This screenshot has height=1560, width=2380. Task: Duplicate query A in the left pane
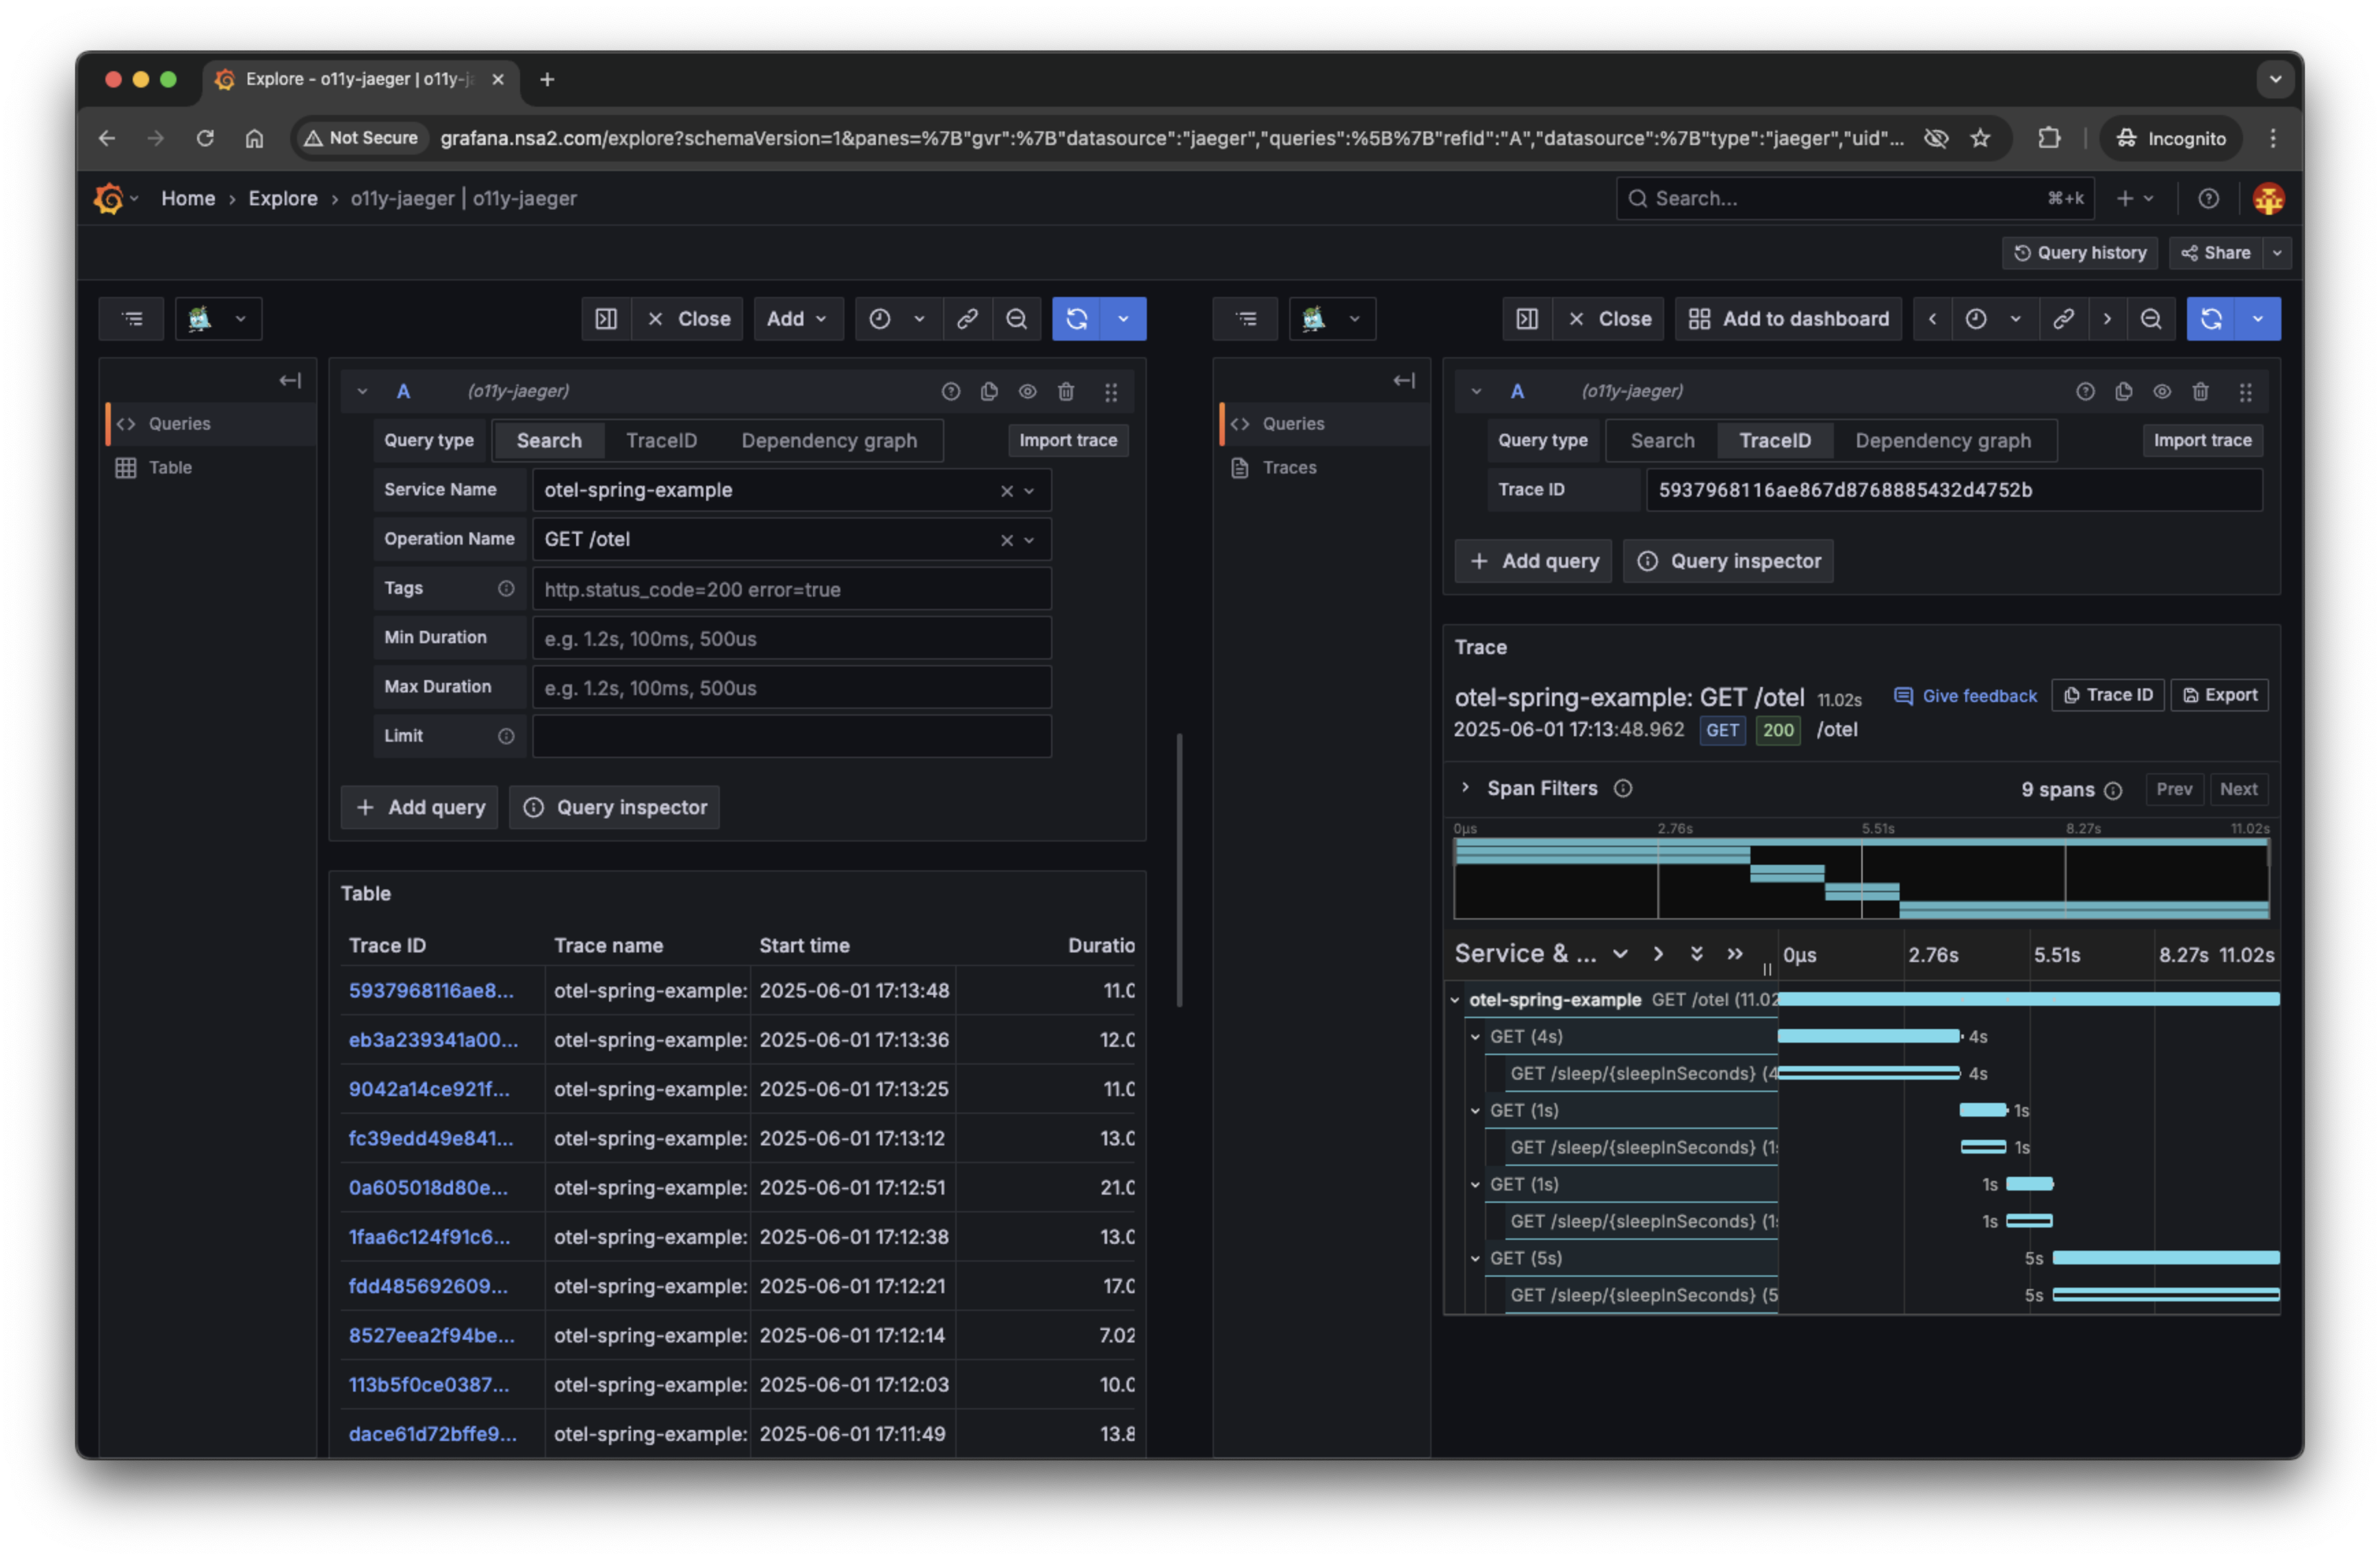pyautogui.click(x=989, y=391)
